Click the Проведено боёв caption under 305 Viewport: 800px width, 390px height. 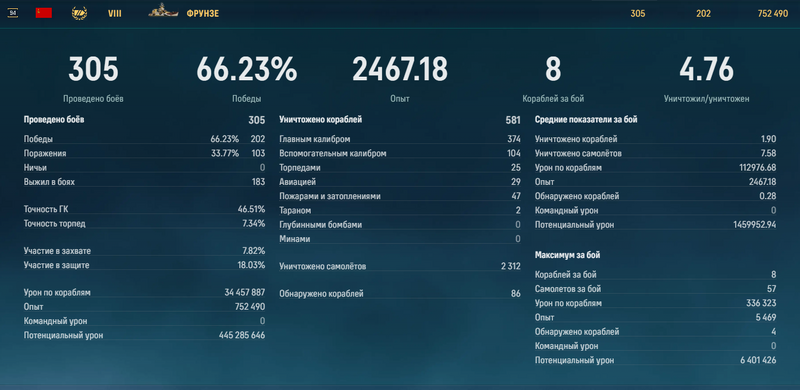[93, 99]
